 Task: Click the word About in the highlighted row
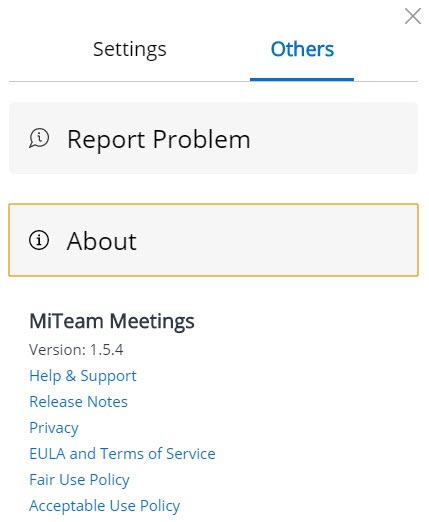click(x=102, y=241)
